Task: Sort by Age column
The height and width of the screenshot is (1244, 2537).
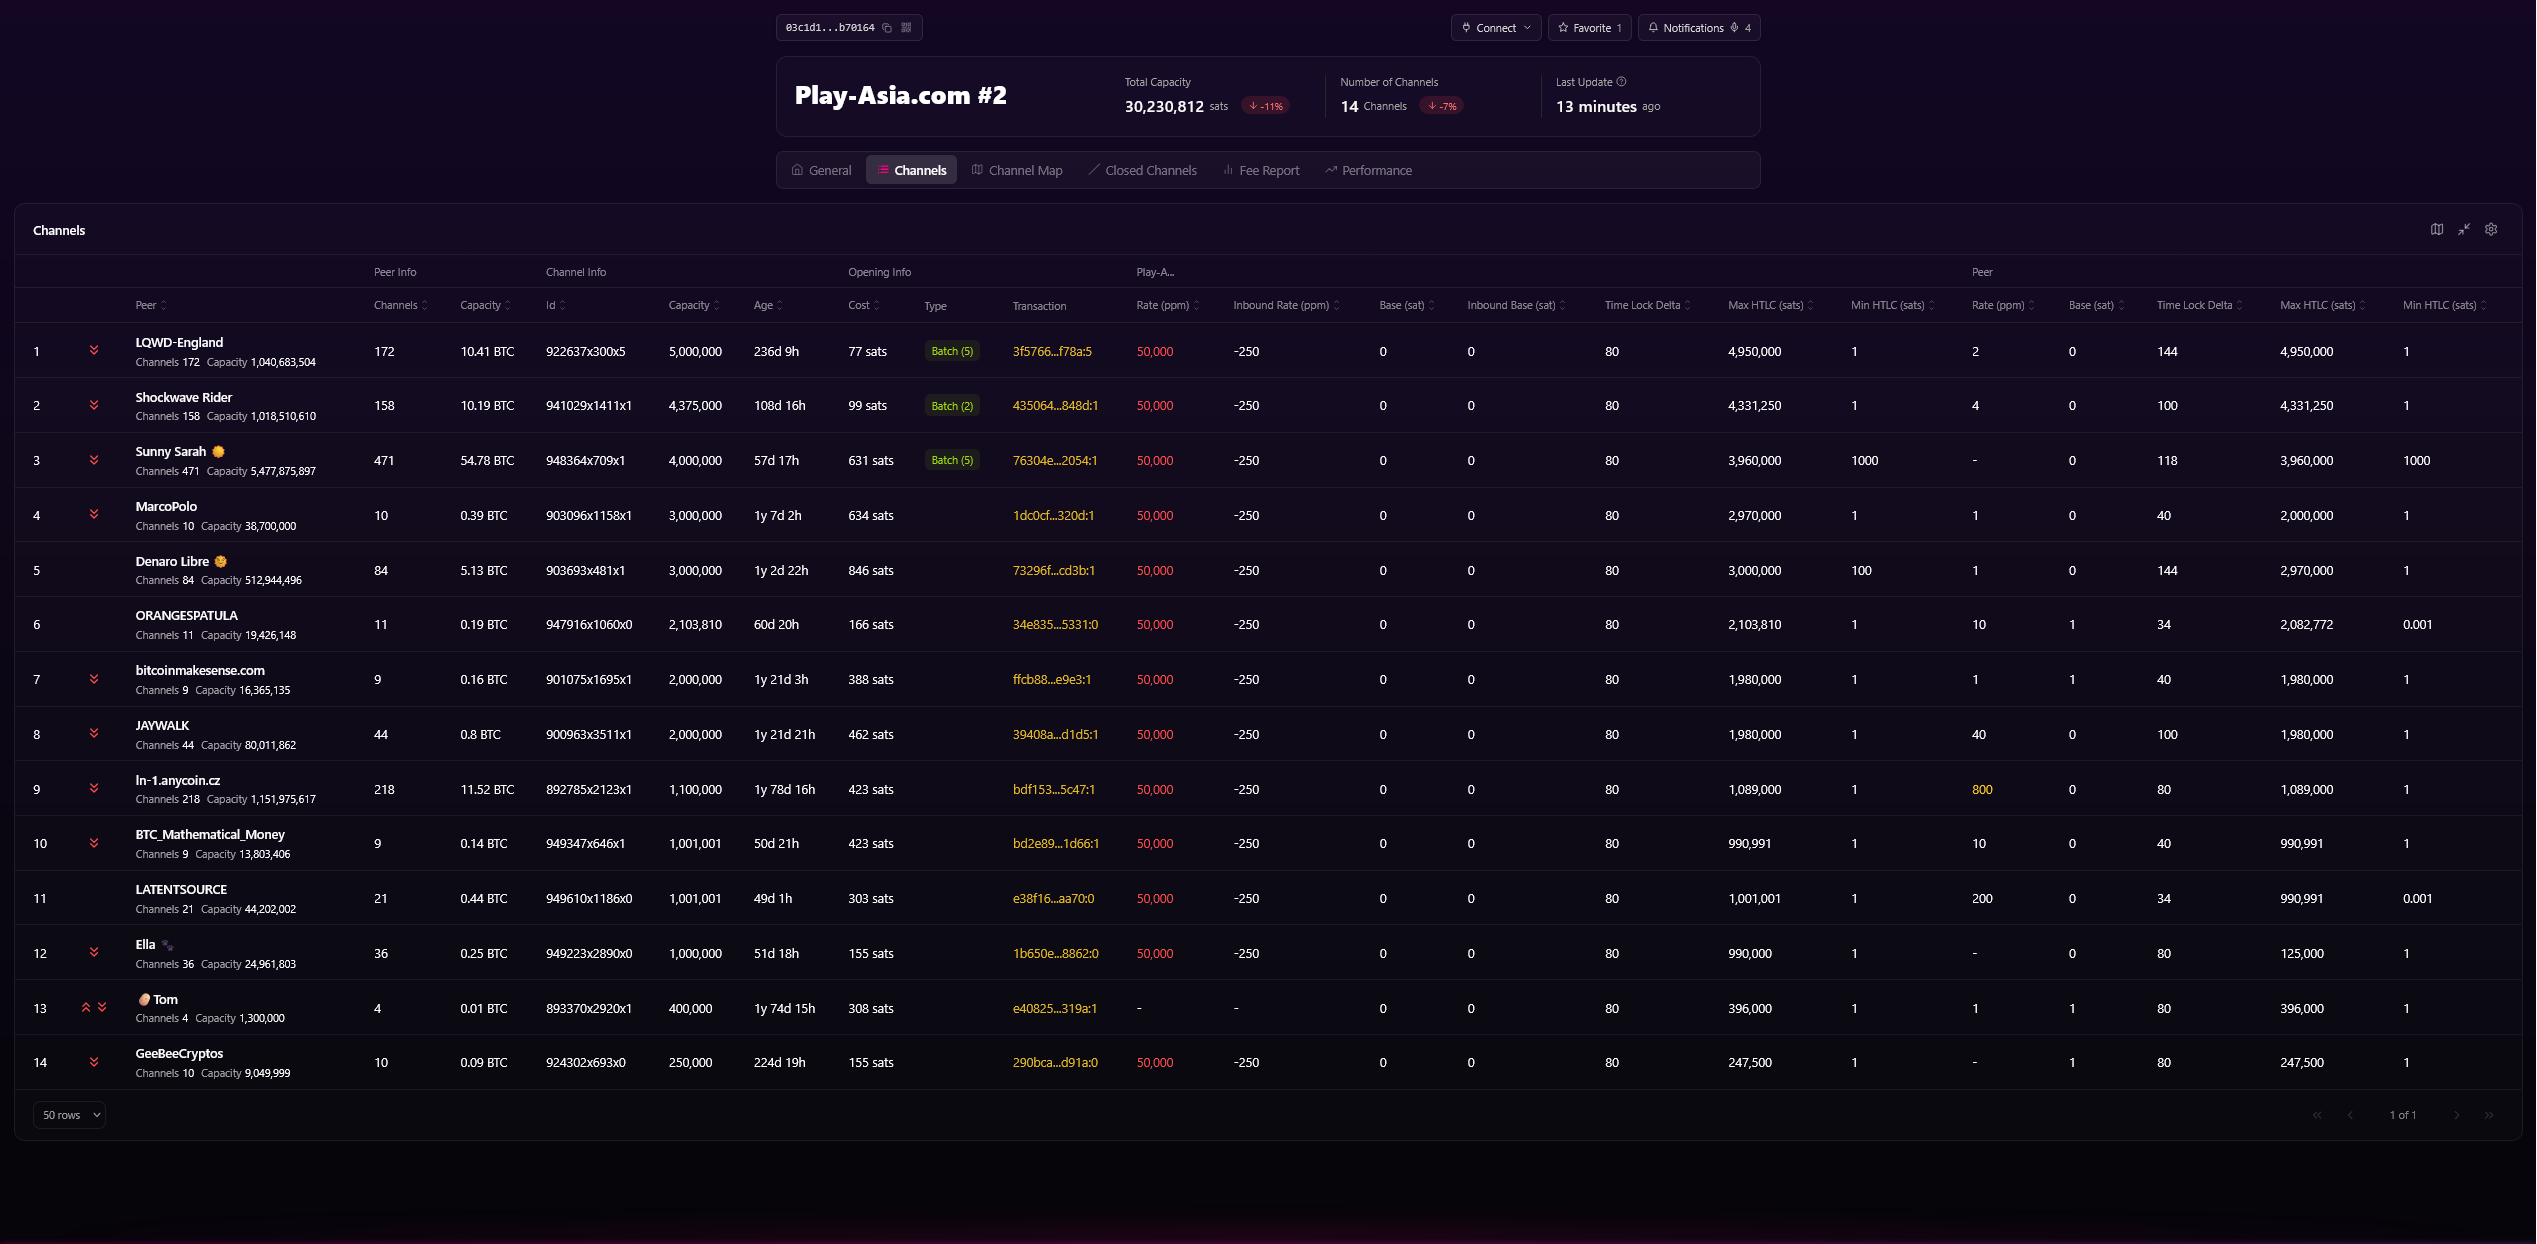Action: pos(768,305)
